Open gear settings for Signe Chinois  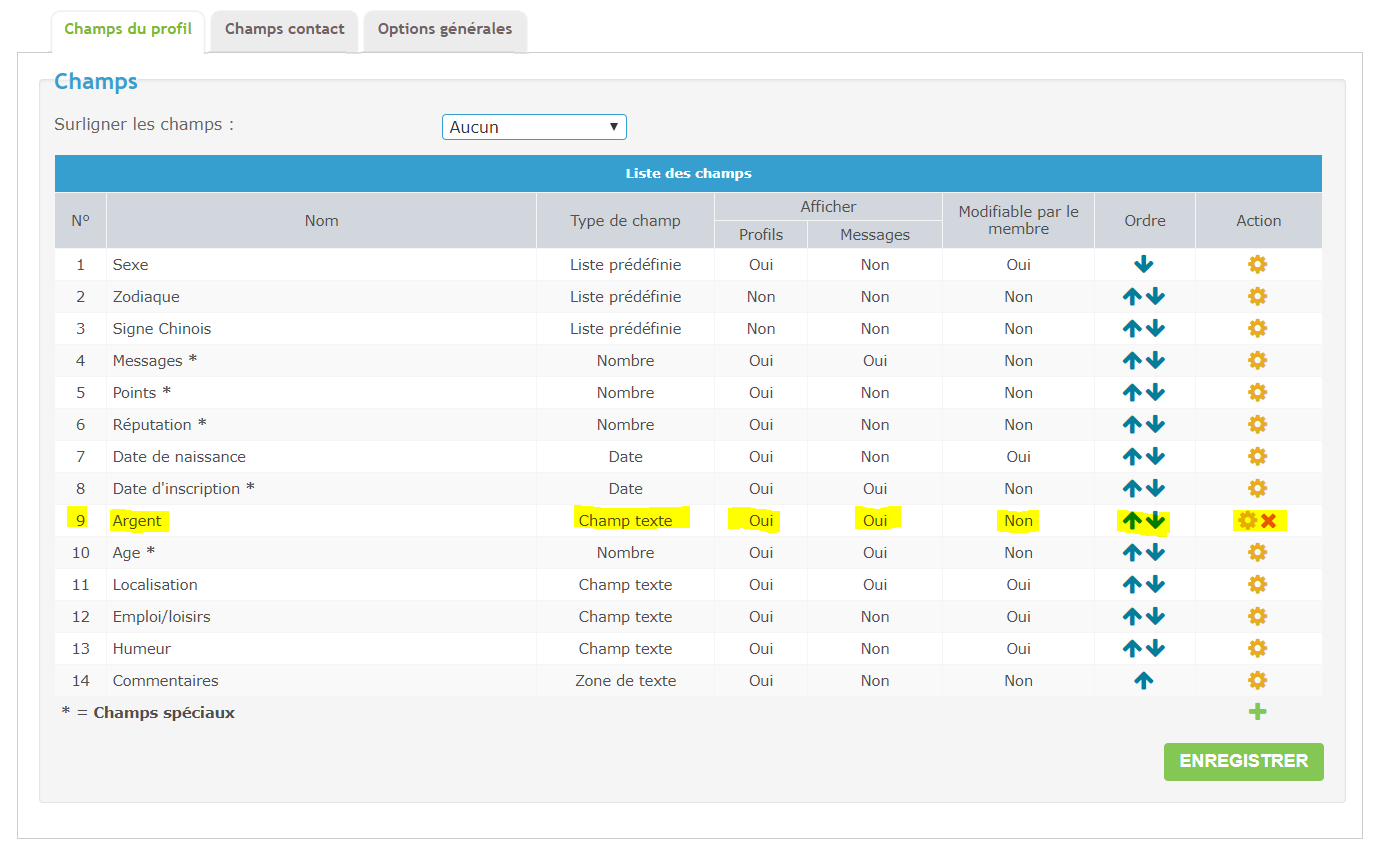point(1258,329)
